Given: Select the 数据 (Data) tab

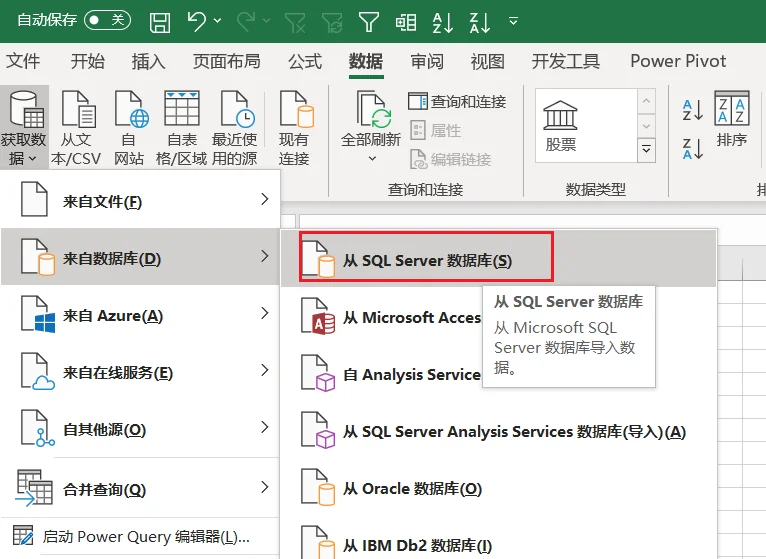Looking at the screenshot, I should tap(366, 61).
